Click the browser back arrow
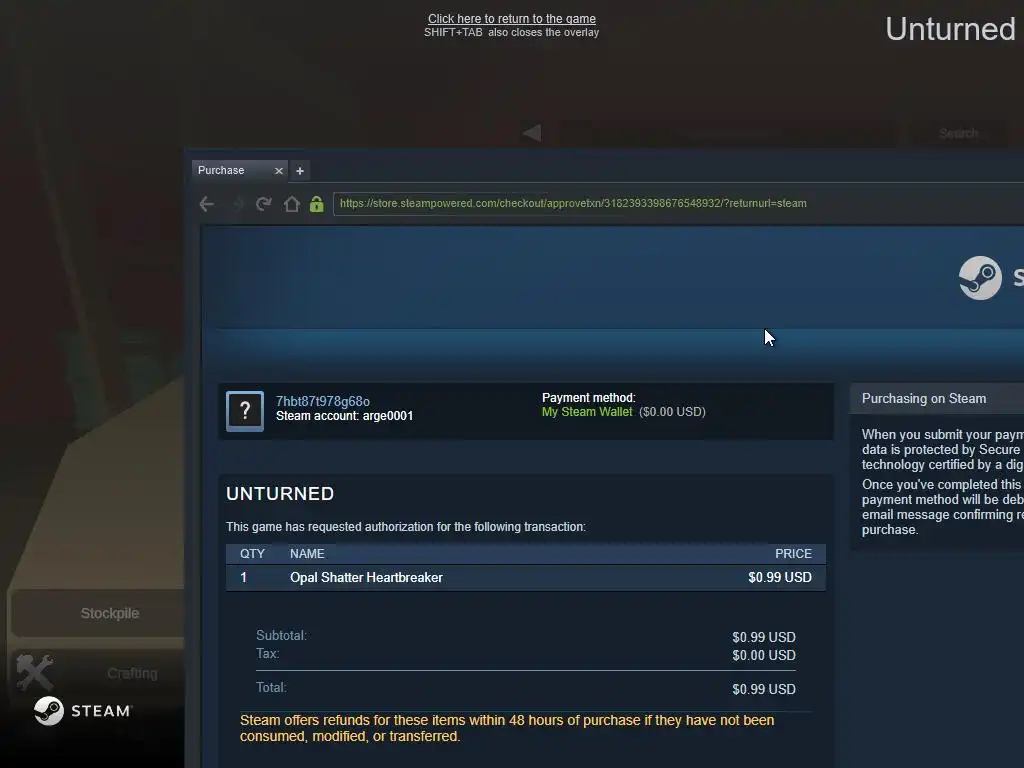Screen dimensions: 1024x768 point(206,204)
